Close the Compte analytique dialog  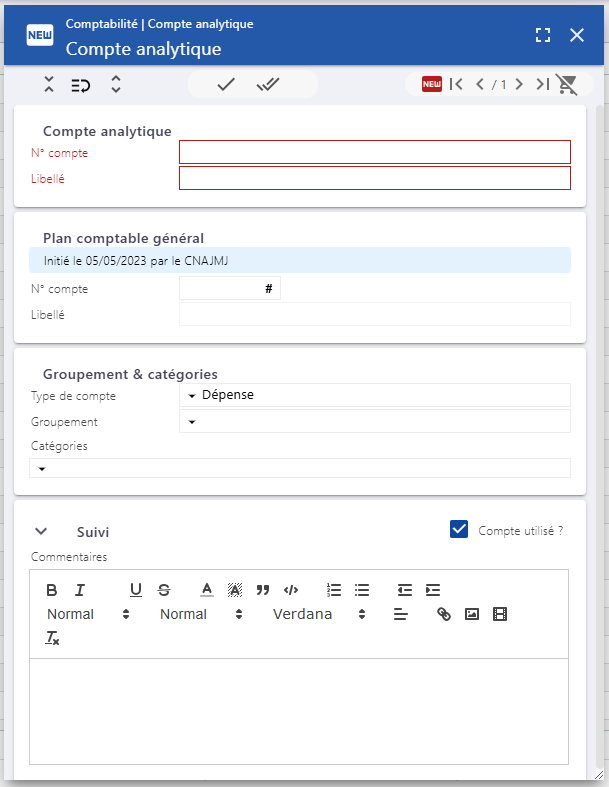[577, 35]
